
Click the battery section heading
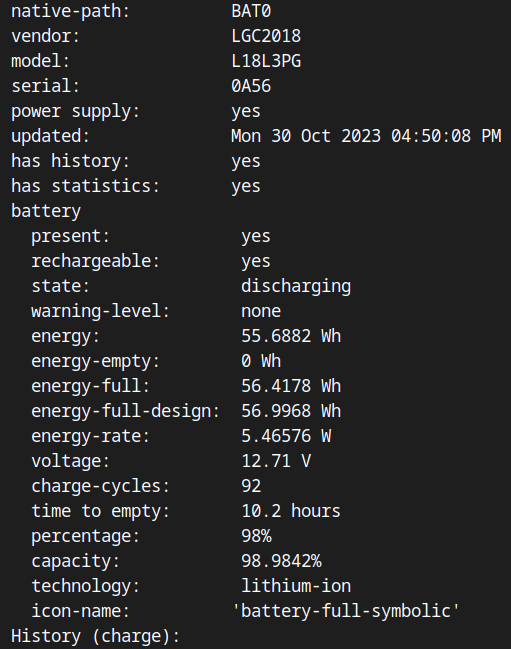click(x=46, y=211)
